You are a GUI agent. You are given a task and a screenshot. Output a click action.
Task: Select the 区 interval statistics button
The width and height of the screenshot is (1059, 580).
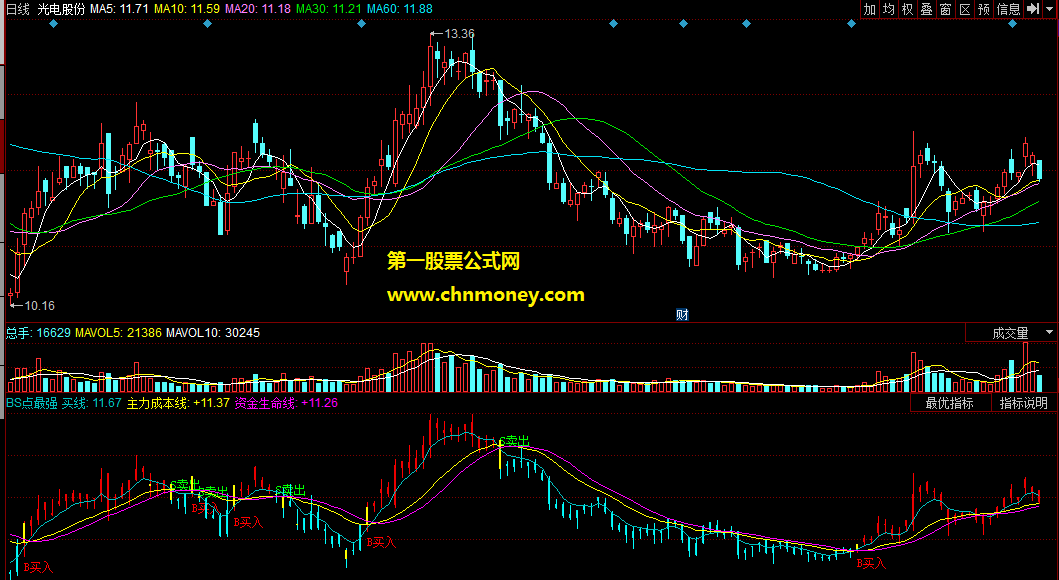(x=964, y=9)
